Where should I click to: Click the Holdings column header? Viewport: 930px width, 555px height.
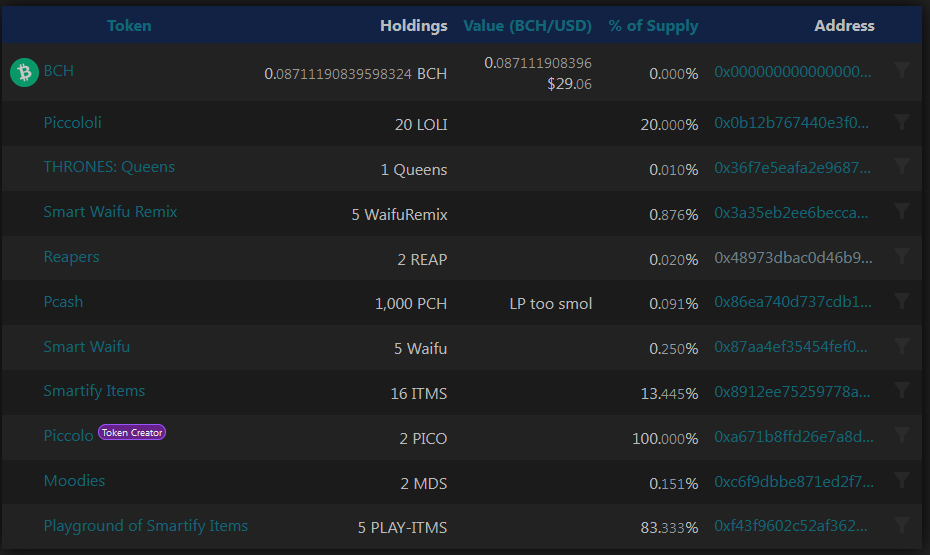pos(413,25)
